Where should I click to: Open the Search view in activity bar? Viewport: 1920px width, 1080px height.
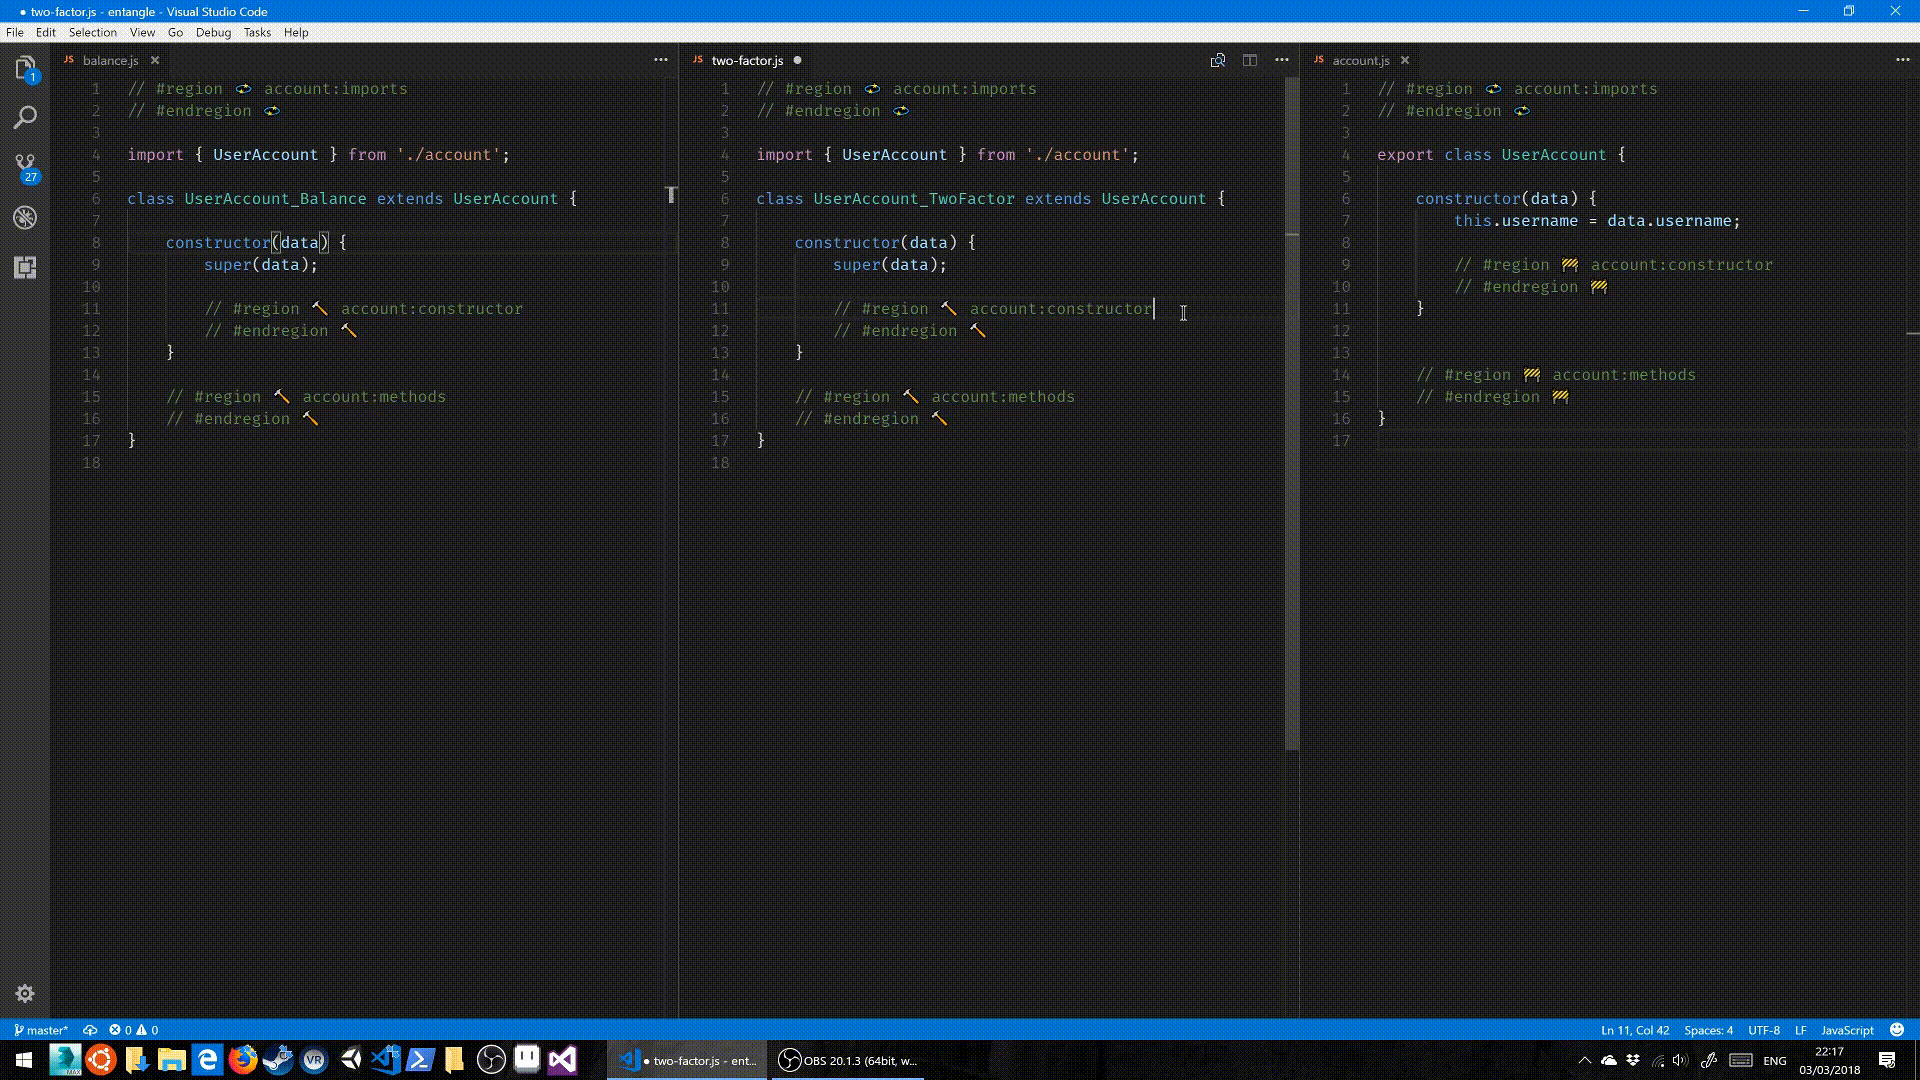click(x=25, y=118)
